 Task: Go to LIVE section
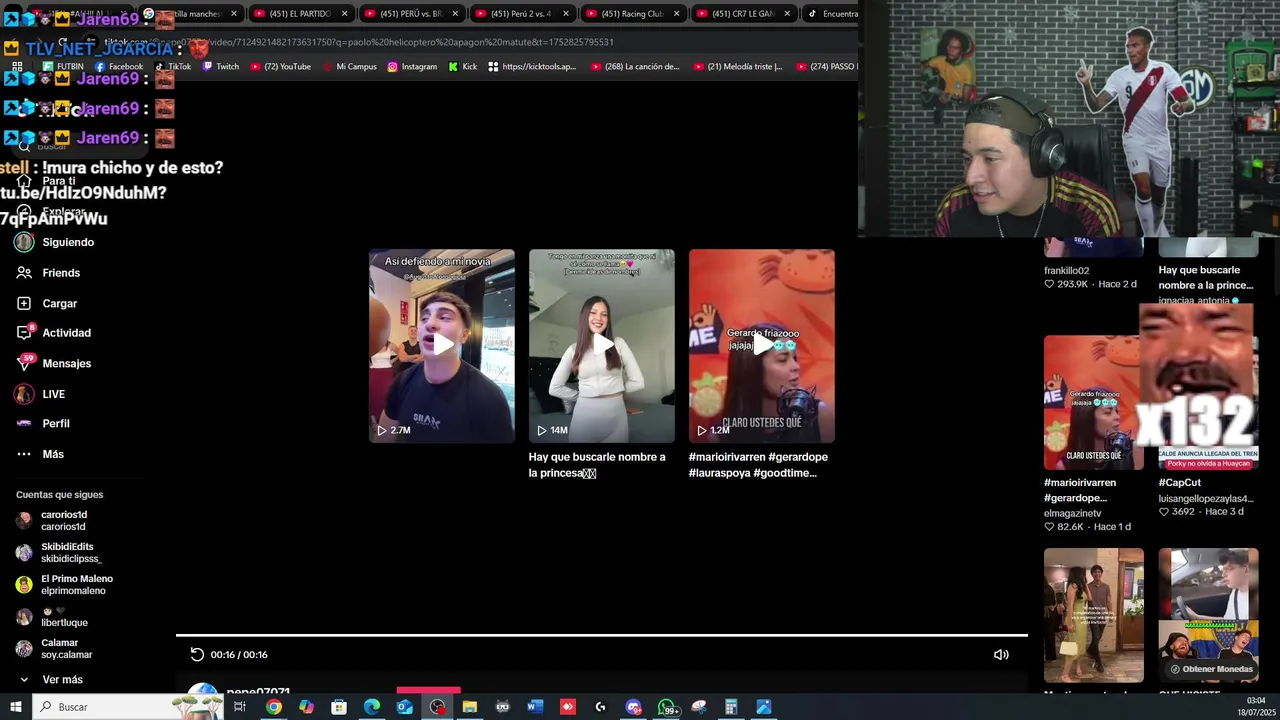53,394
